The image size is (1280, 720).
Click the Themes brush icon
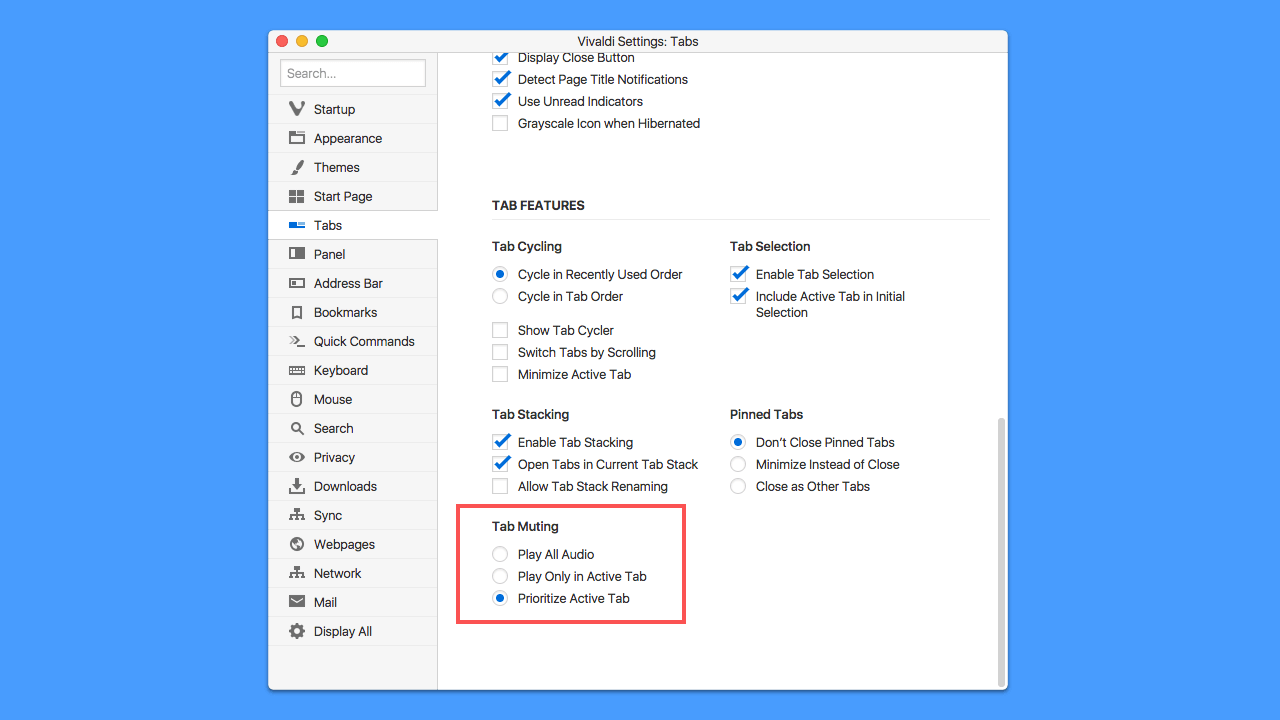[297, 167]
